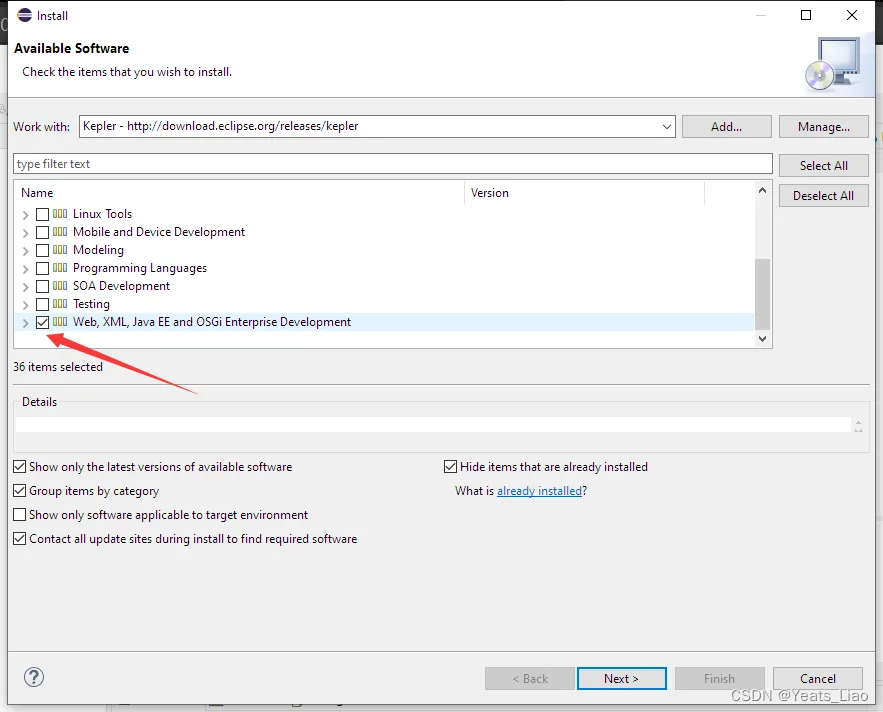883x712 pixels.
Task: Click the Modeling category icon
Action: tap(60, 250)
